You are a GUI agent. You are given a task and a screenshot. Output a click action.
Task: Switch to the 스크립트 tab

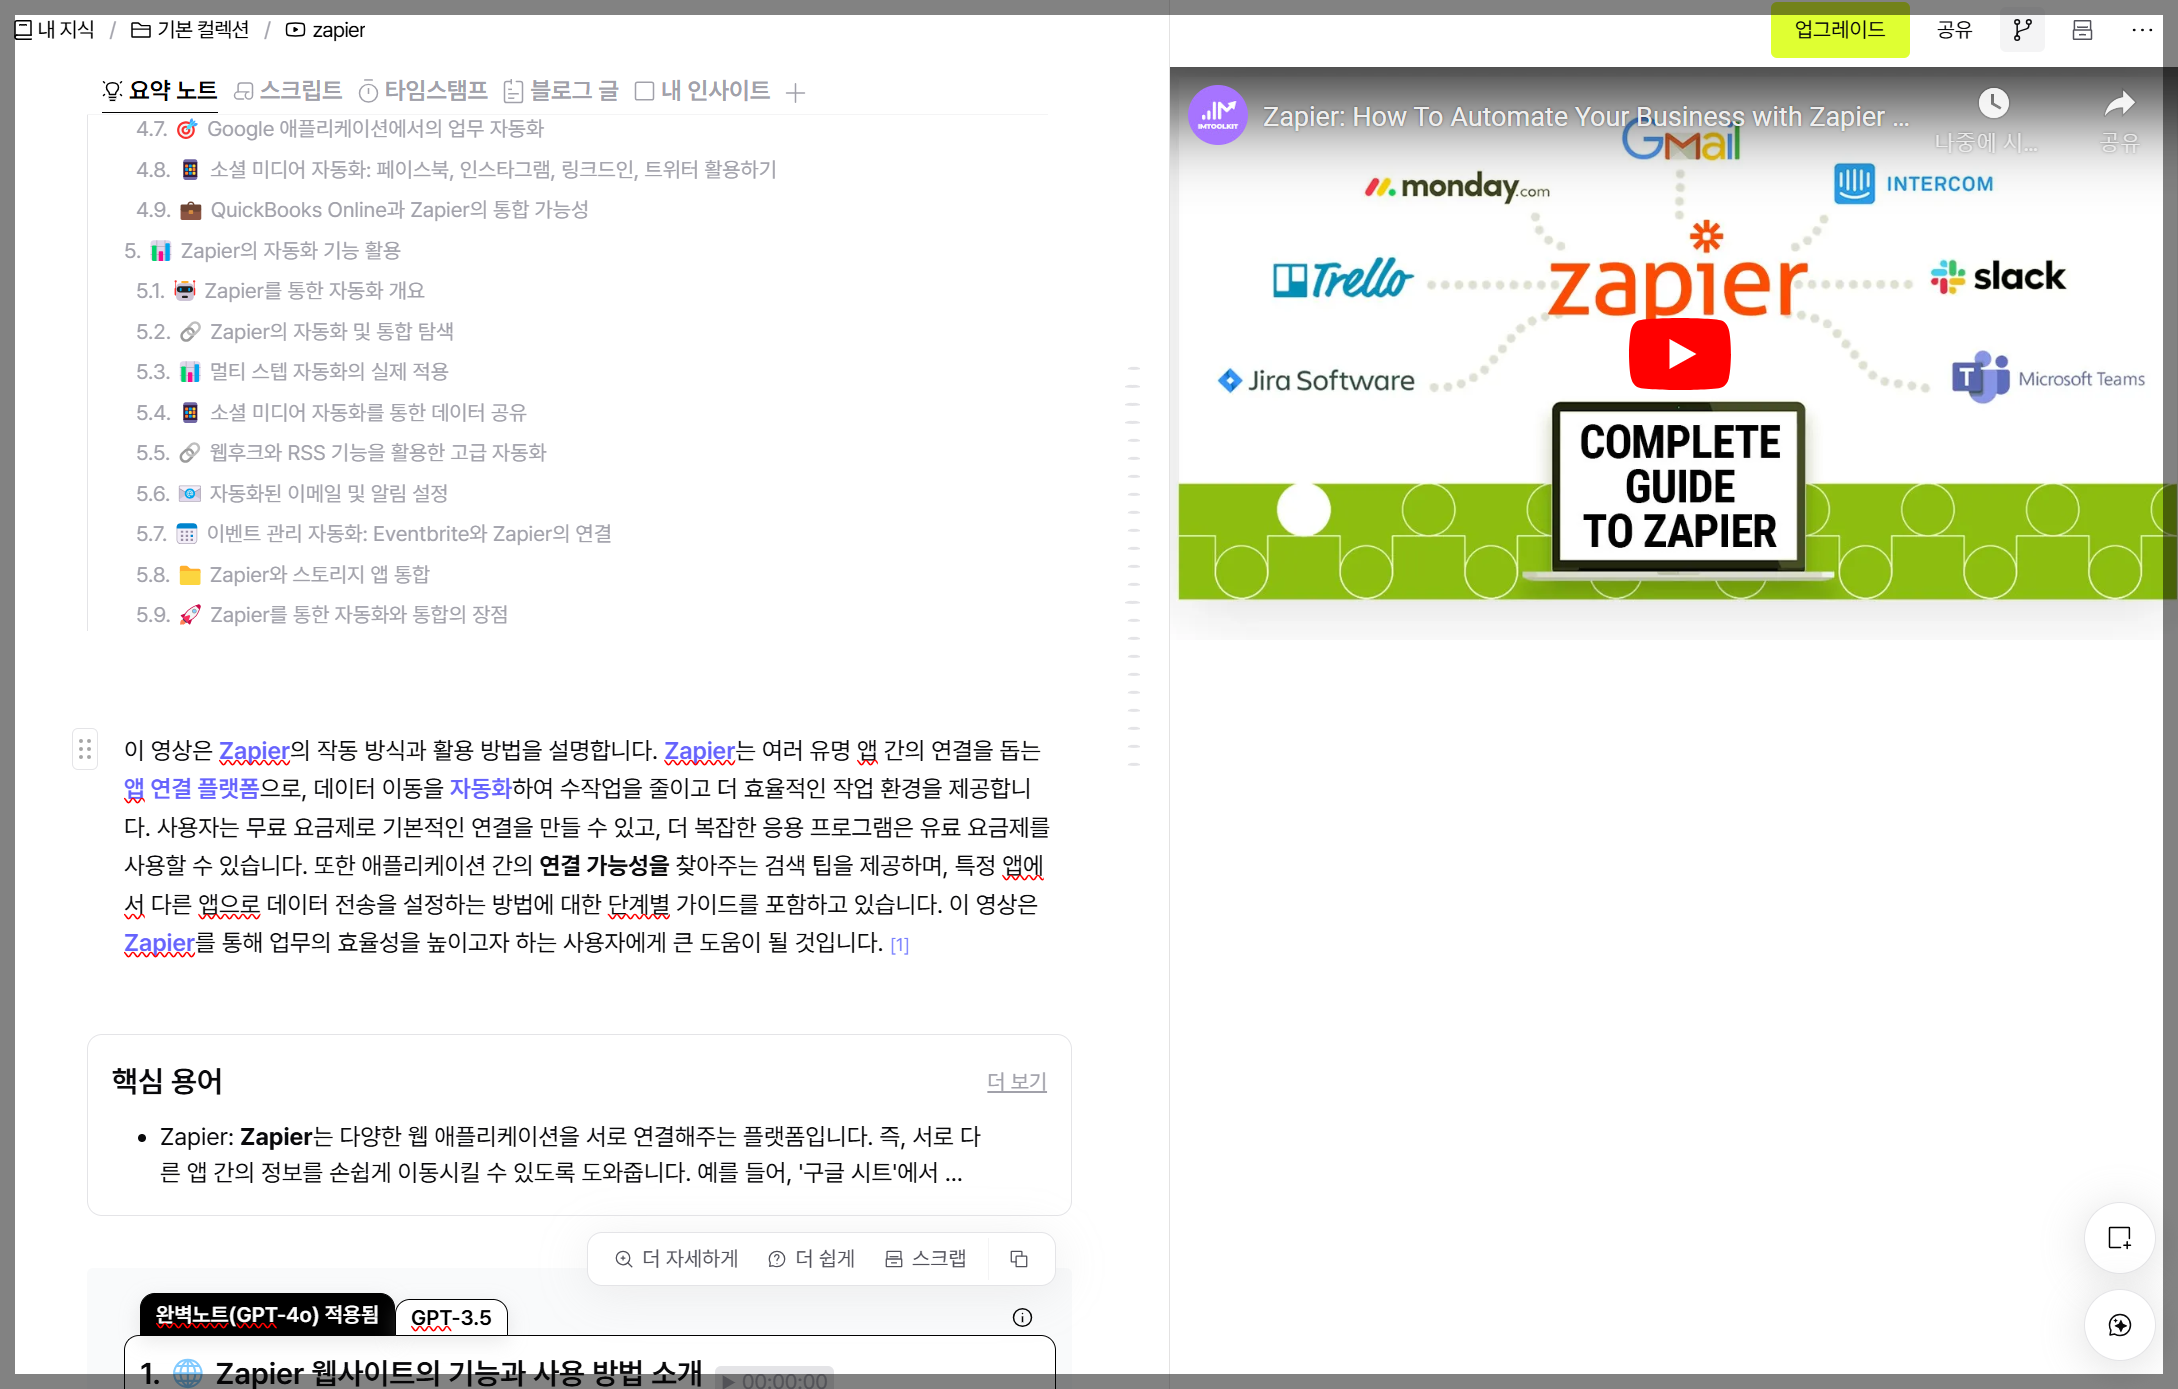(x=288, y=91)
